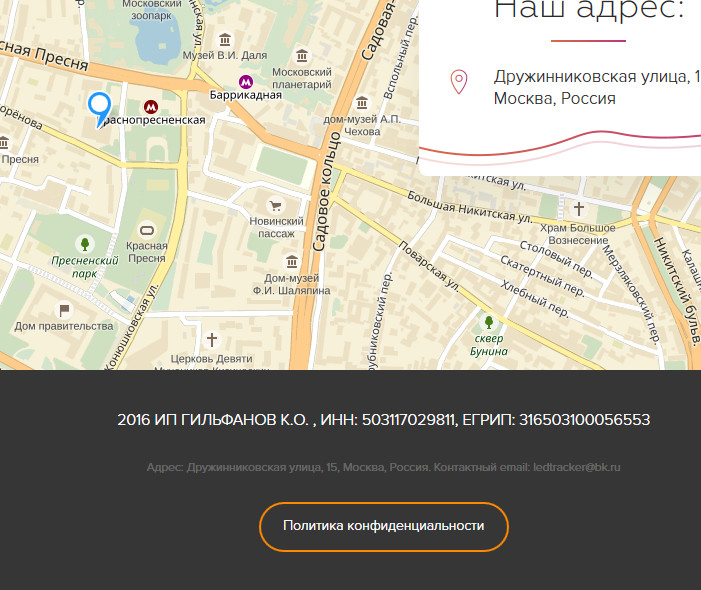Click the Московский планетарий museum icon
Image resolution: width=701 pixels, height=590 pixels.
click(302, 56)
